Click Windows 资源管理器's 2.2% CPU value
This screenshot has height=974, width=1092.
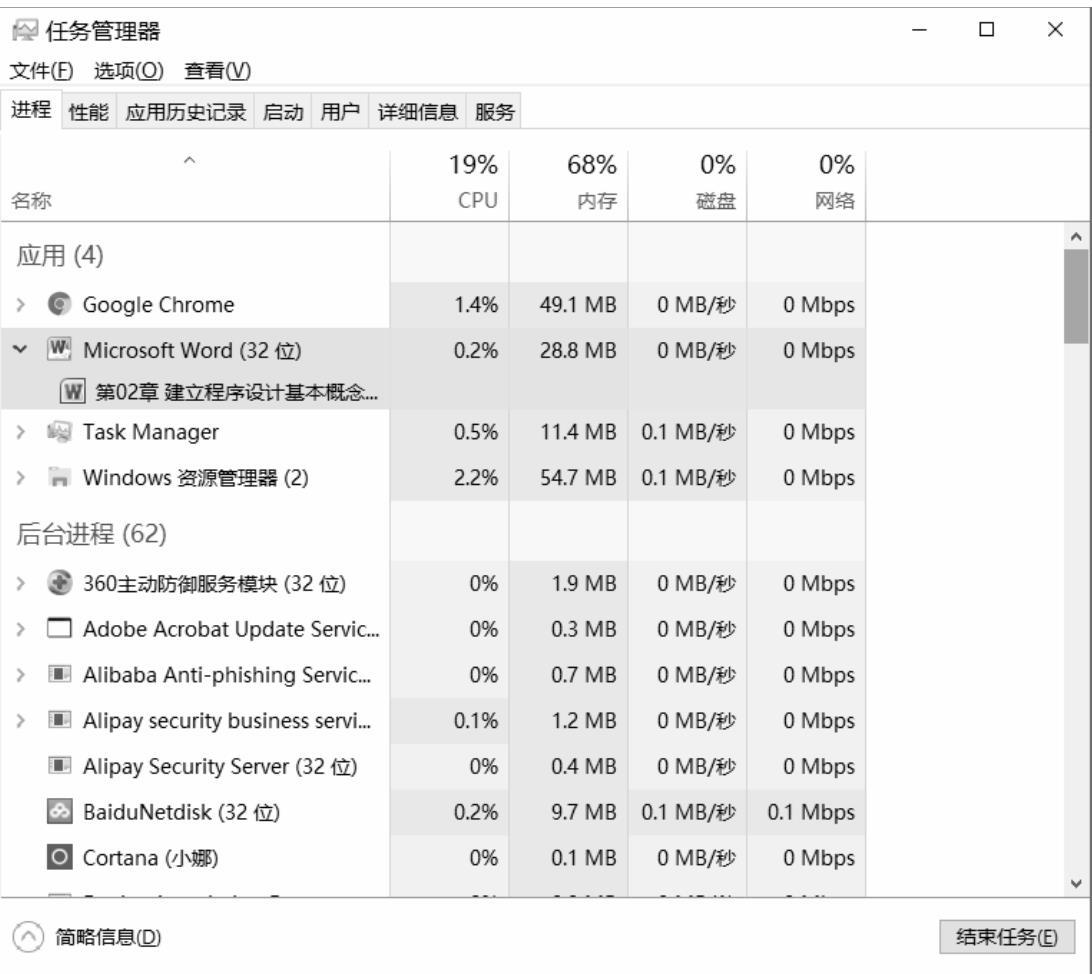click(476, 478)
